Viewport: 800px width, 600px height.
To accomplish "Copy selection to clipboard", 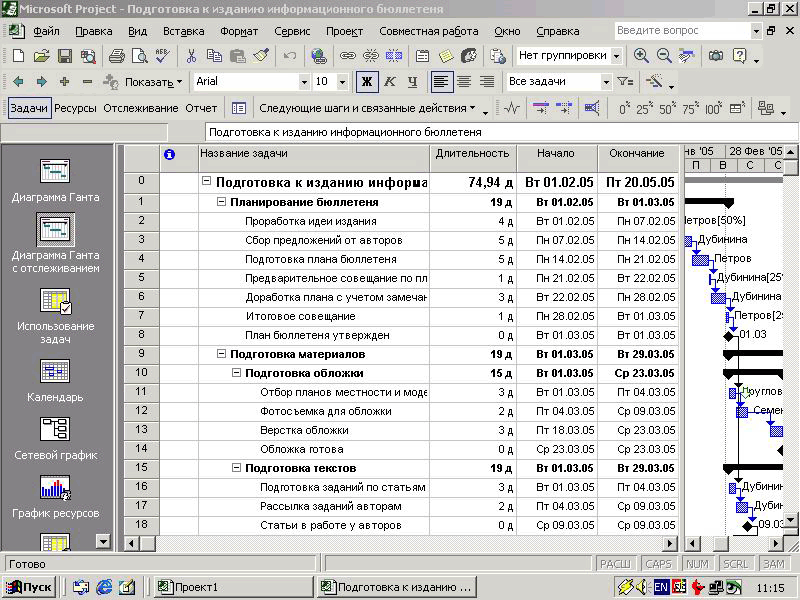I will [x=214, y=55].
